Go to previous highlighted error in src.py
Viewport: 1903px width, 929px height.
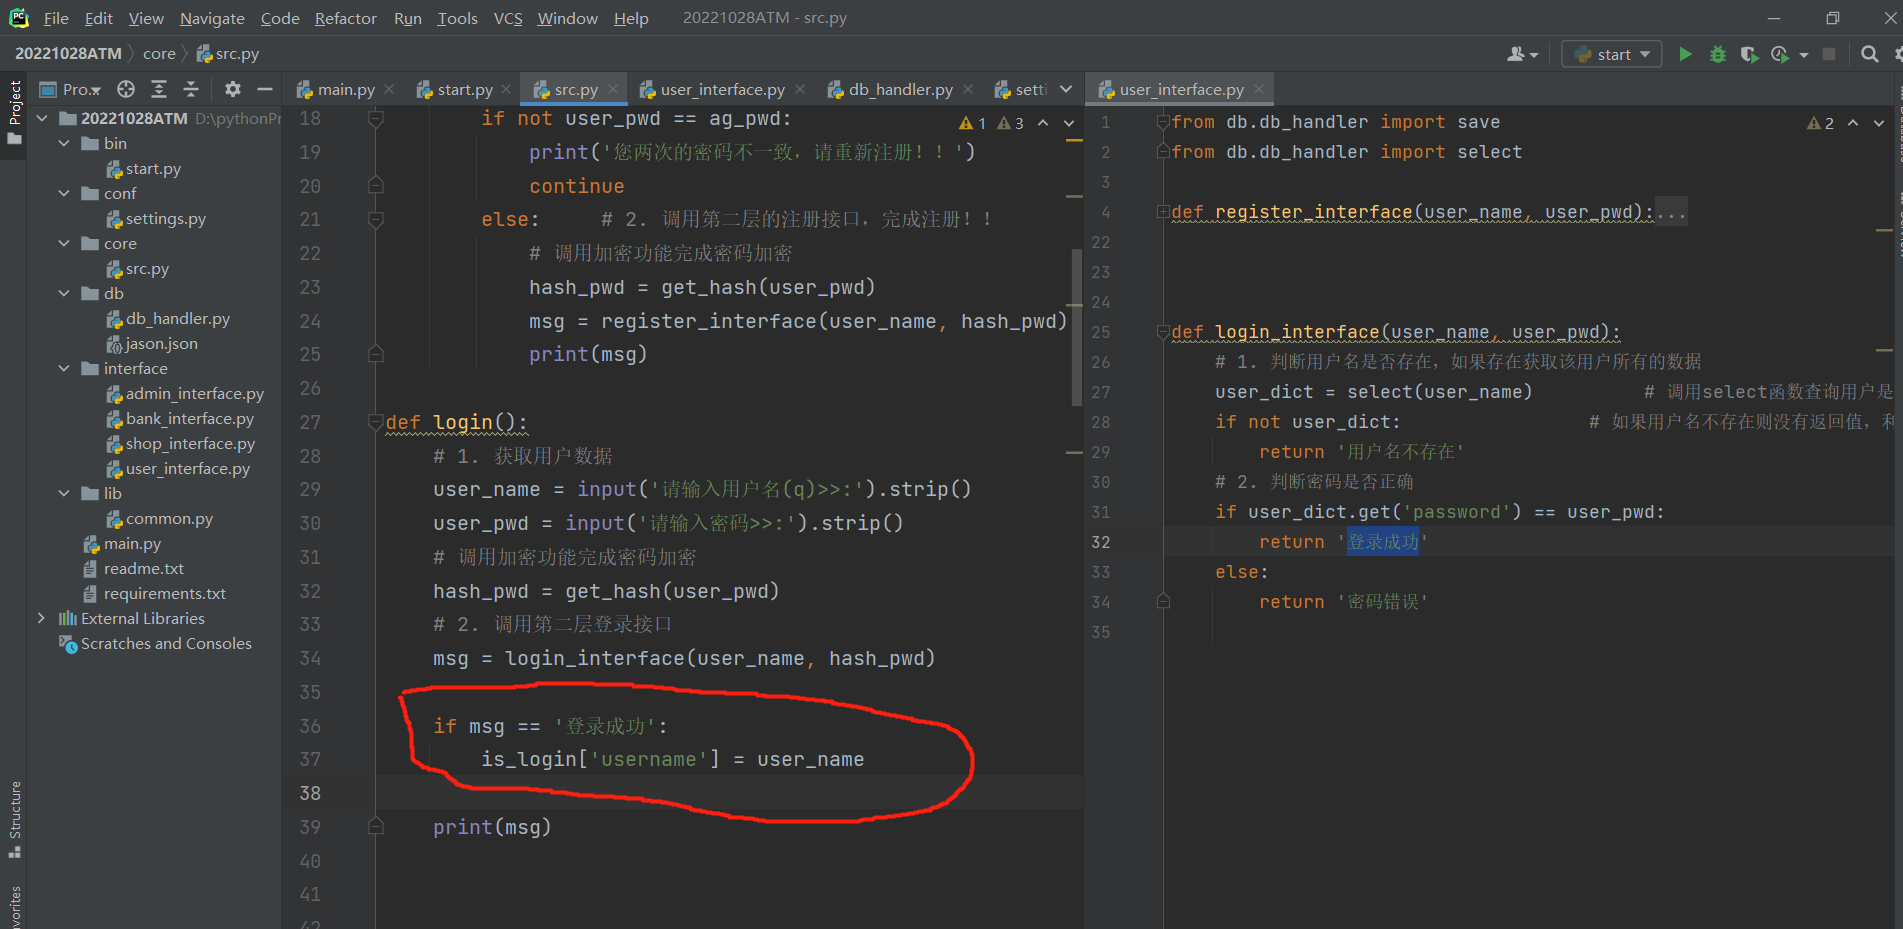pyautogui.click(x=1043, y=123)
